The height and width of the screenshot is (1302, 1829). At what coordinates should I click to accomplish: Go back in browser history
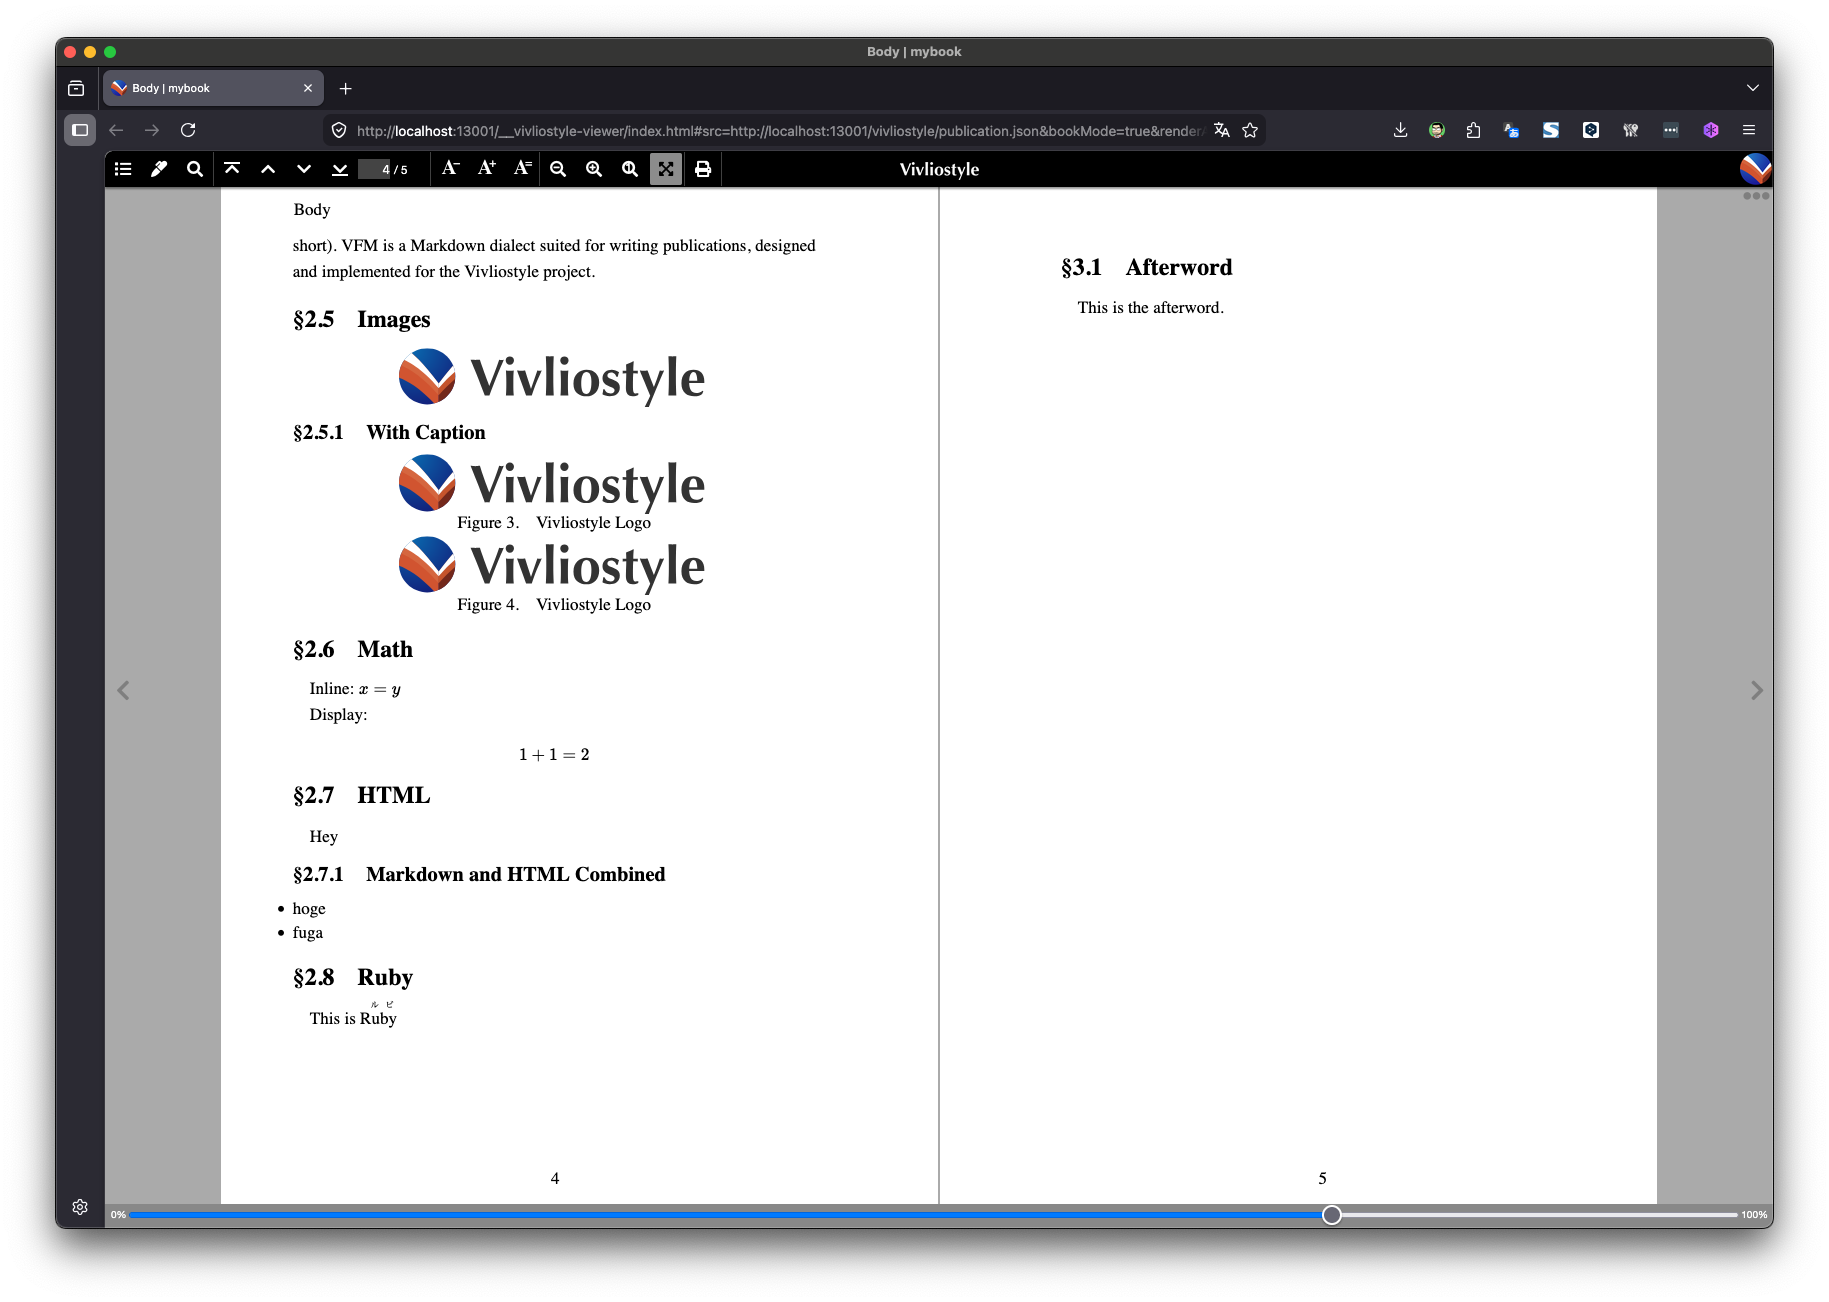[x=116, y=130]
